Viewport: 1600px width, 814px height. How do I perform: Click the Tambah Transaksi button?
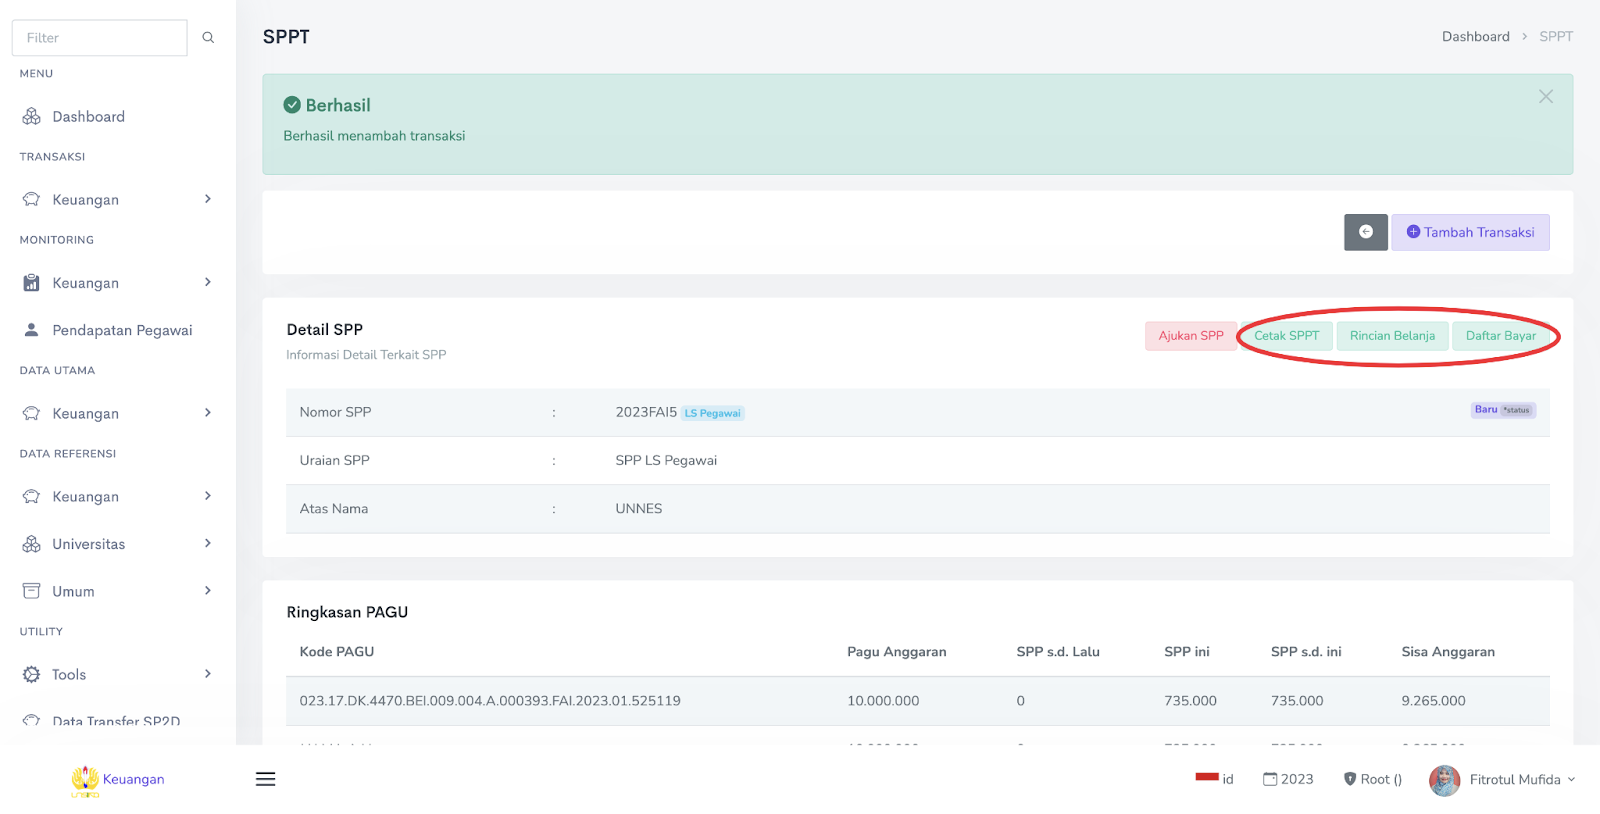pyautogui.click(x=1470, y=232)
